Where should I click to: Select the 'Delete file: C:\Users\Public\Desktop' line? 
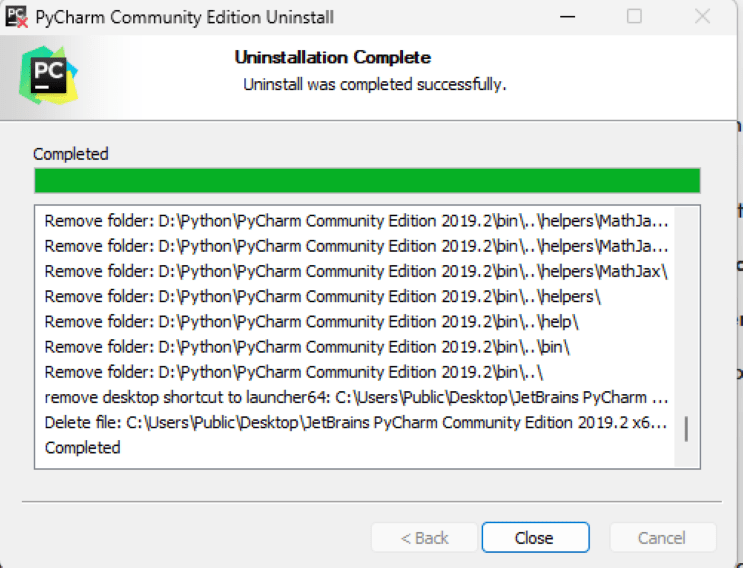(355, 422)
